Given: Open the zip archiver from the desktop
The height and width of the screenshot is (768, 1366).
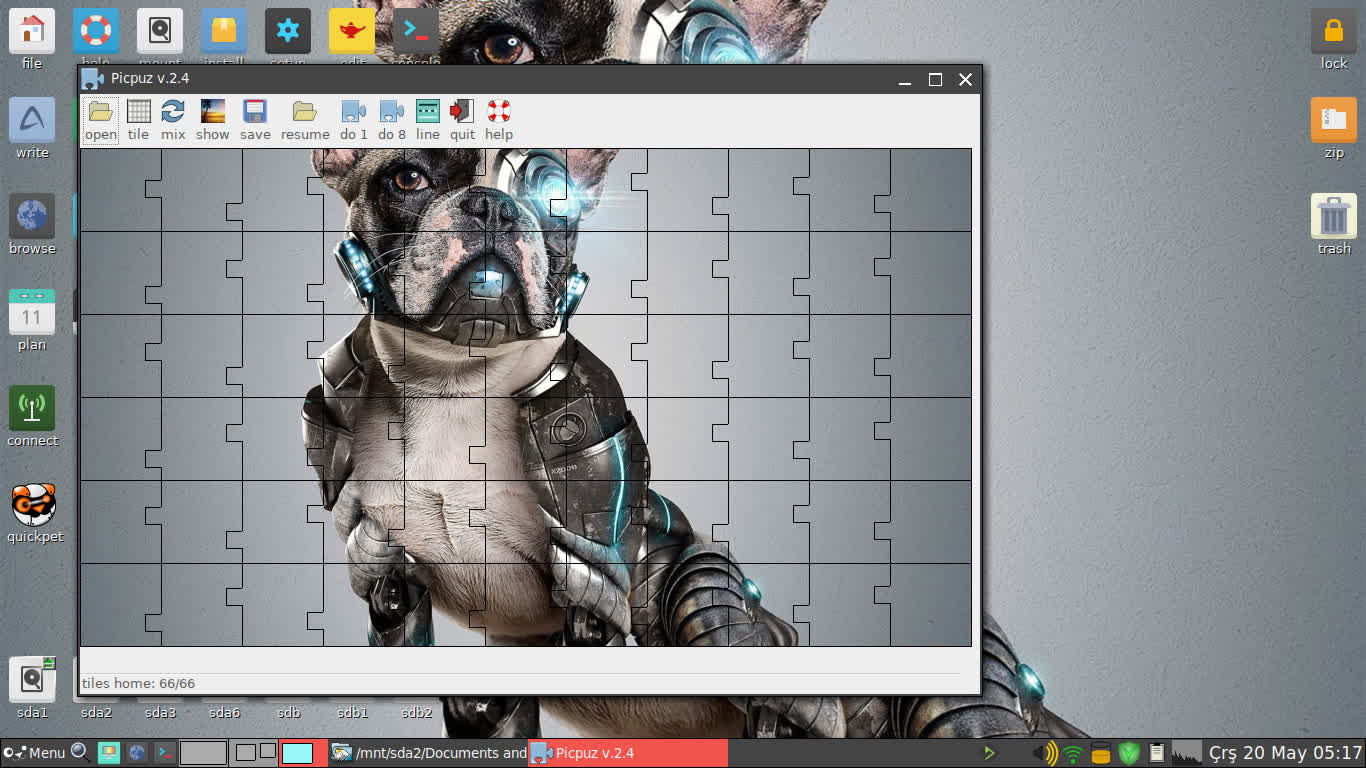Looking at the screenshot, I should [1333, 120].
